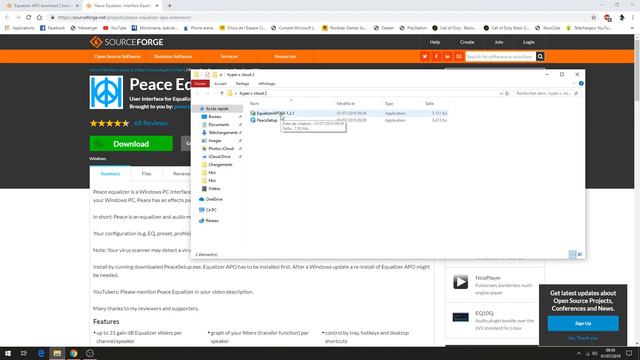
Task: Refresh the Explorer folder view
Action: click(x=507, y=93)
